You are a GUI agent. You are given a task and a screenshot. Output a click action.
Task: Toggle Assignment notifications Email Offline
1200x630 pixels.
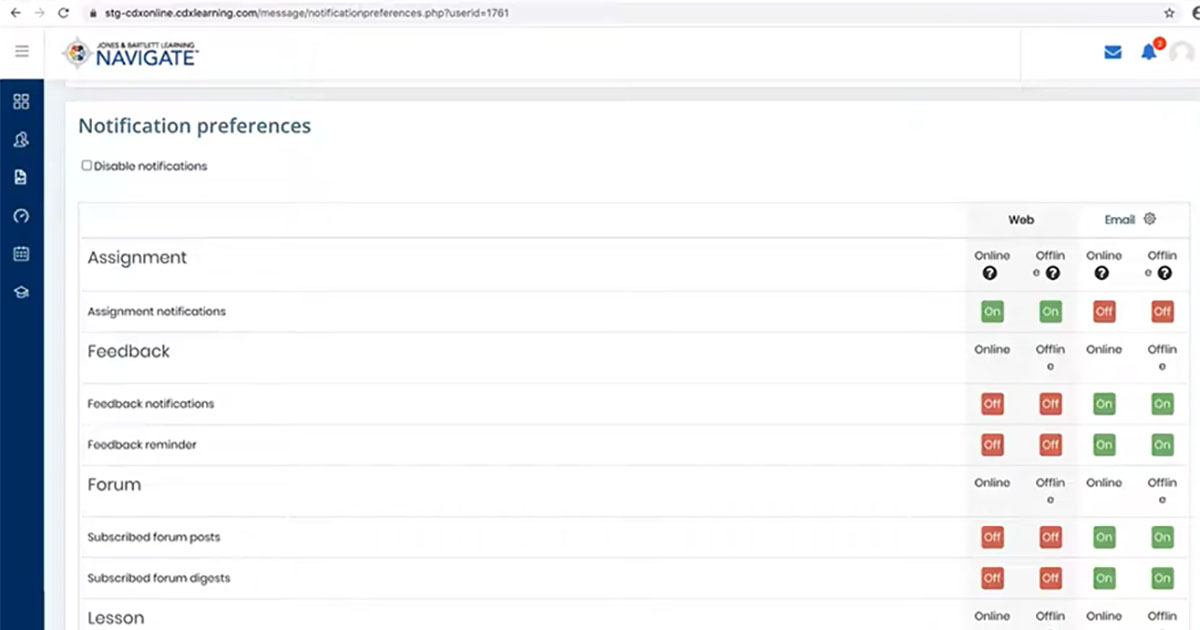click(x=1162, y=312)
